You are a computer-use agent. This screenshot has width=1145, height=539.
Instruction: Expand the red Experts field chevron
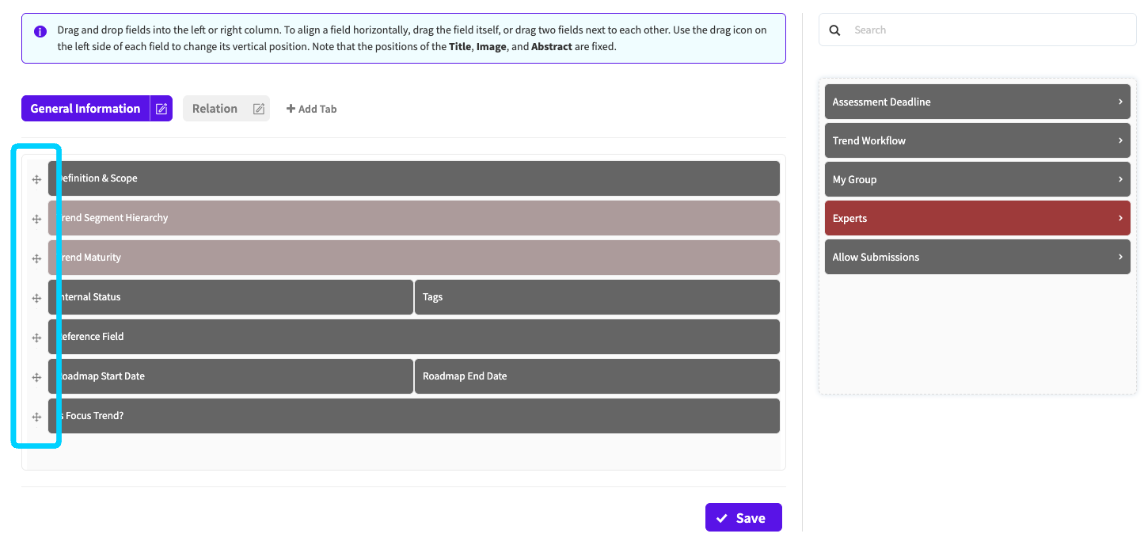1120,218
